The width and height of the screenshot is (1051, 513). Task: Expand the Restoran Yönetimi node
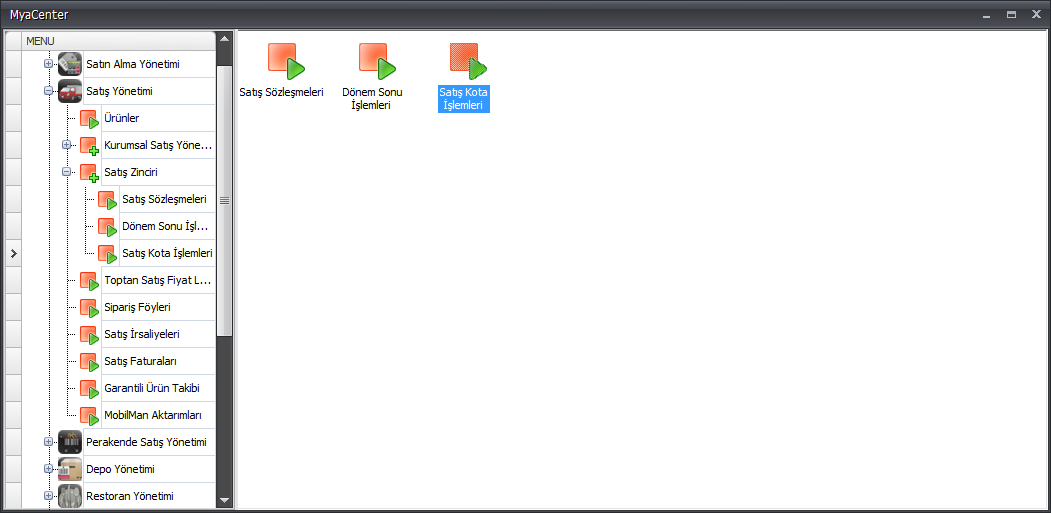point(48,496)
